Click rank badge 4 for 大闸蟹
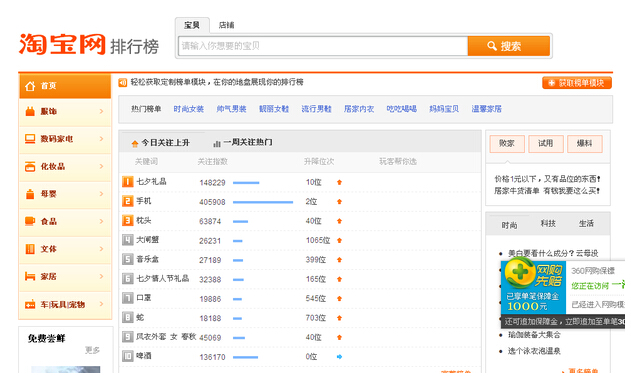Screen dimensions: 631x383 click(x=128, y=240)
